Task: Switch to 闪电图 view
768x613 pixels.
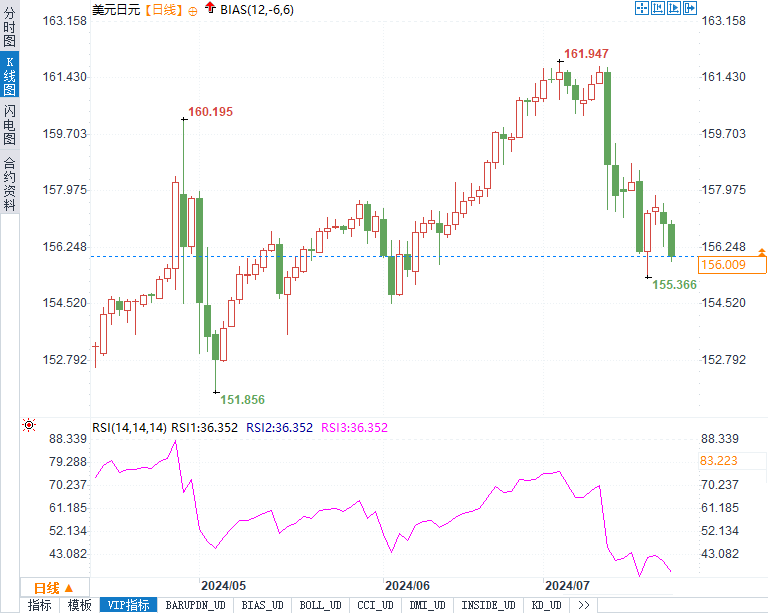Action: tap(9, 124)
